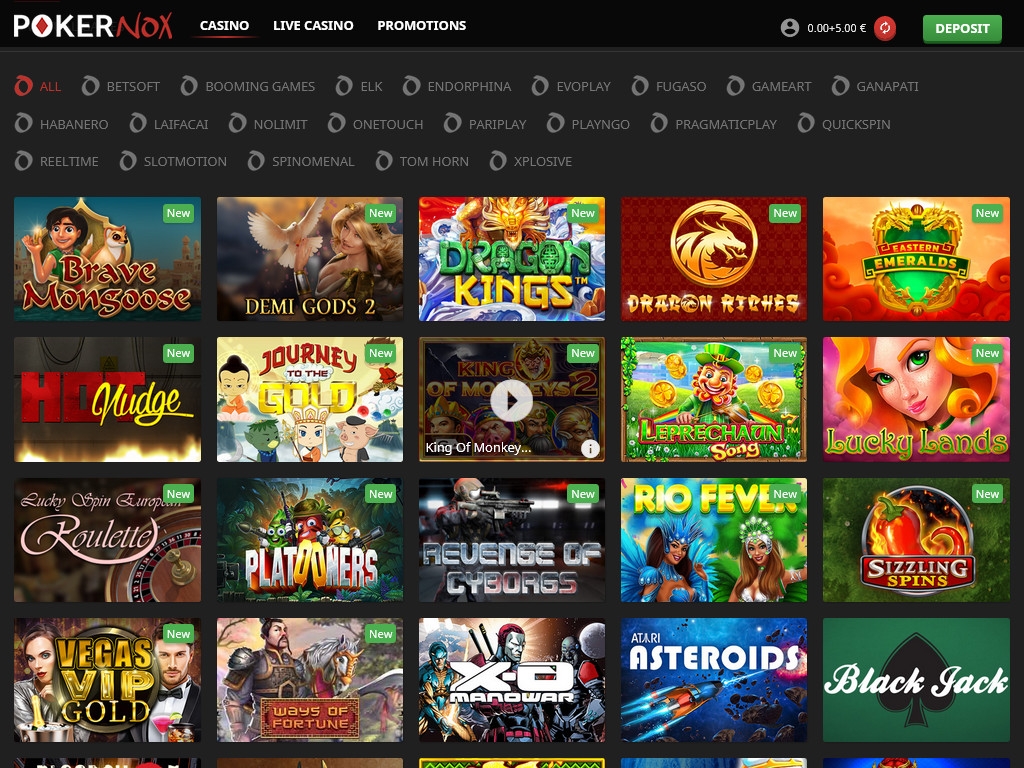This screenshot has width=1024, height=768.
Task: Launch the Dragon Kings slot
Action: click(511, 259)
